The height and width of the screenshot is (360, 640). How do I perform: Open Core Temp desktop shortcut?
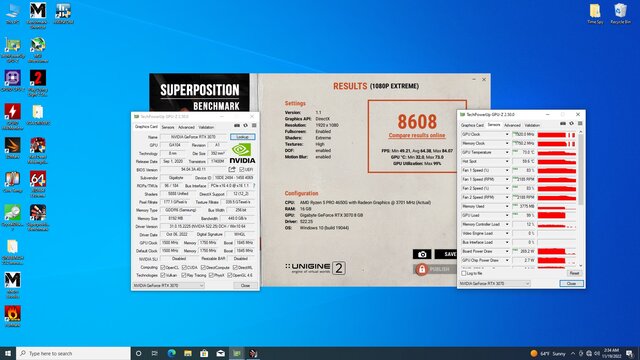pos(13,182)
